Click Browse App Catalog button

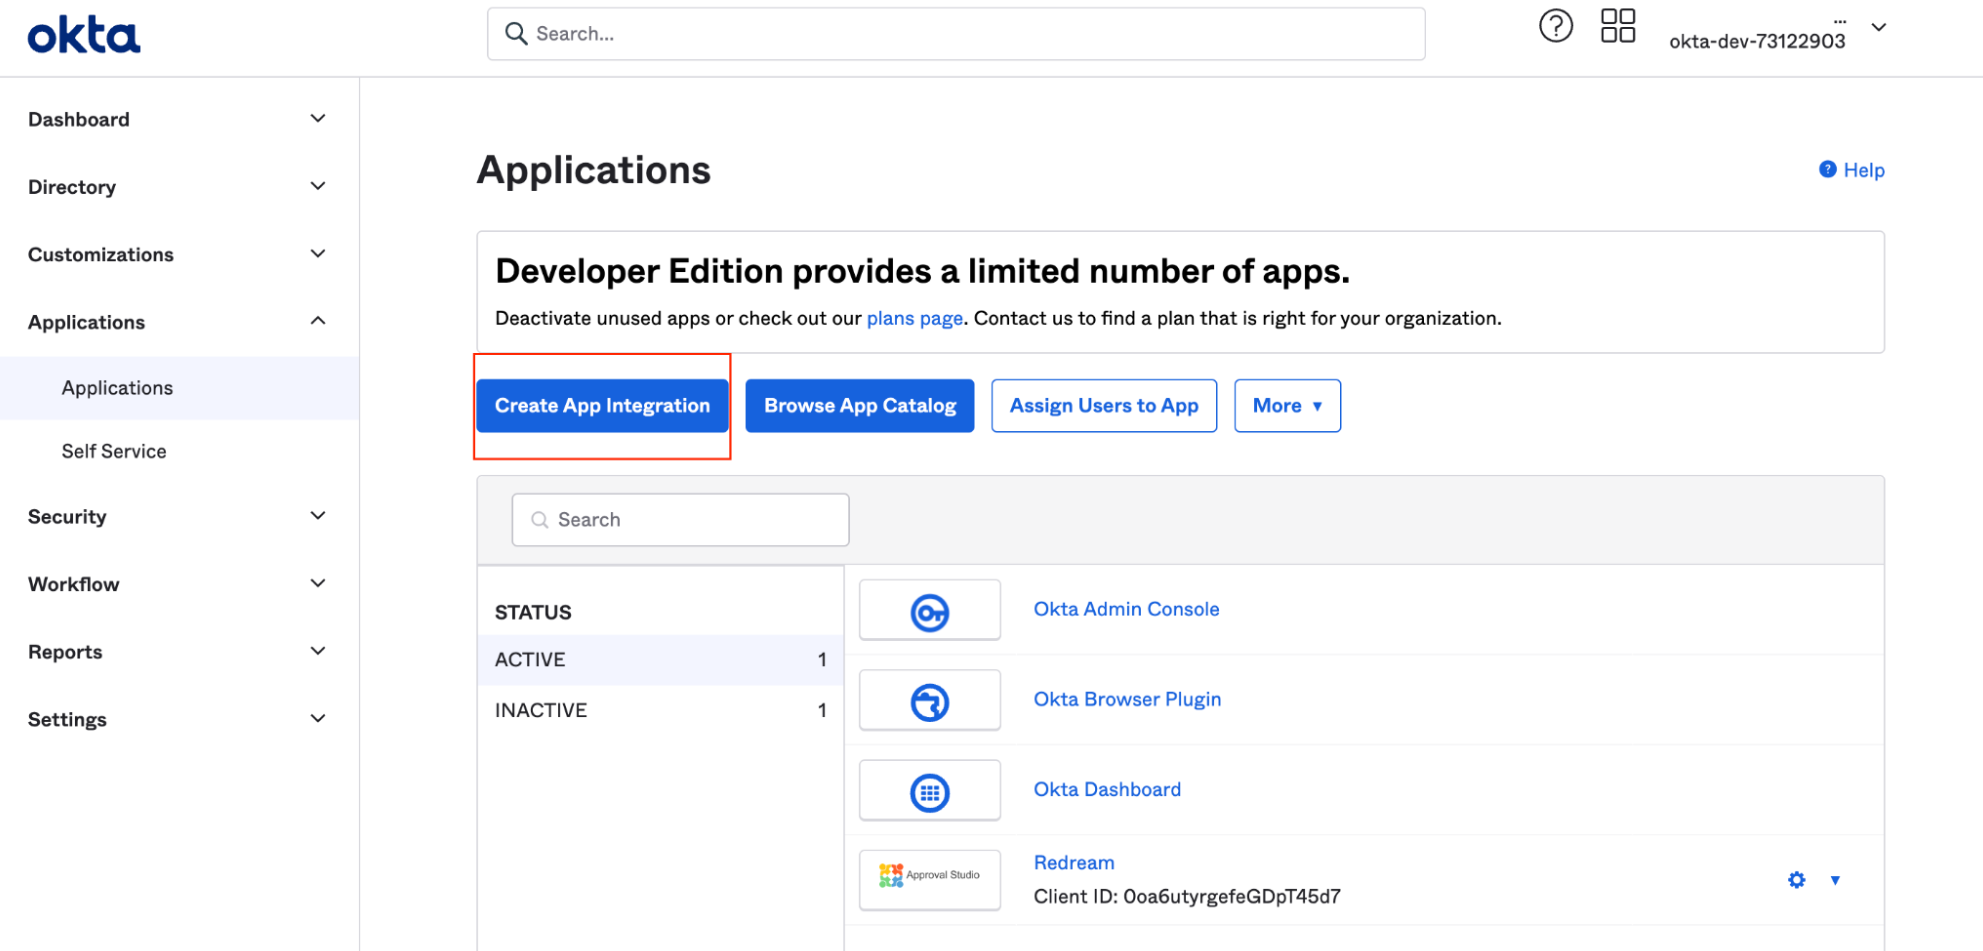860,406
